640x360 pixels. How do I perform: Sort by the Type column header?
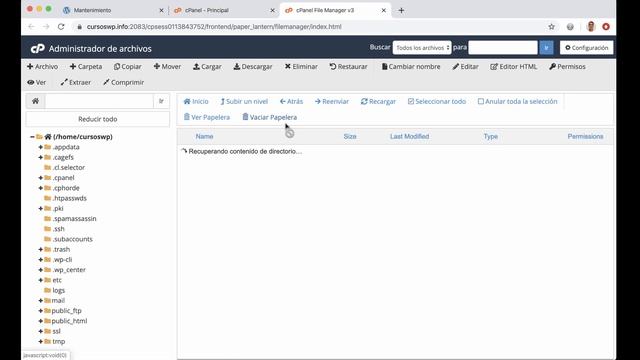[x=491, y=136]
